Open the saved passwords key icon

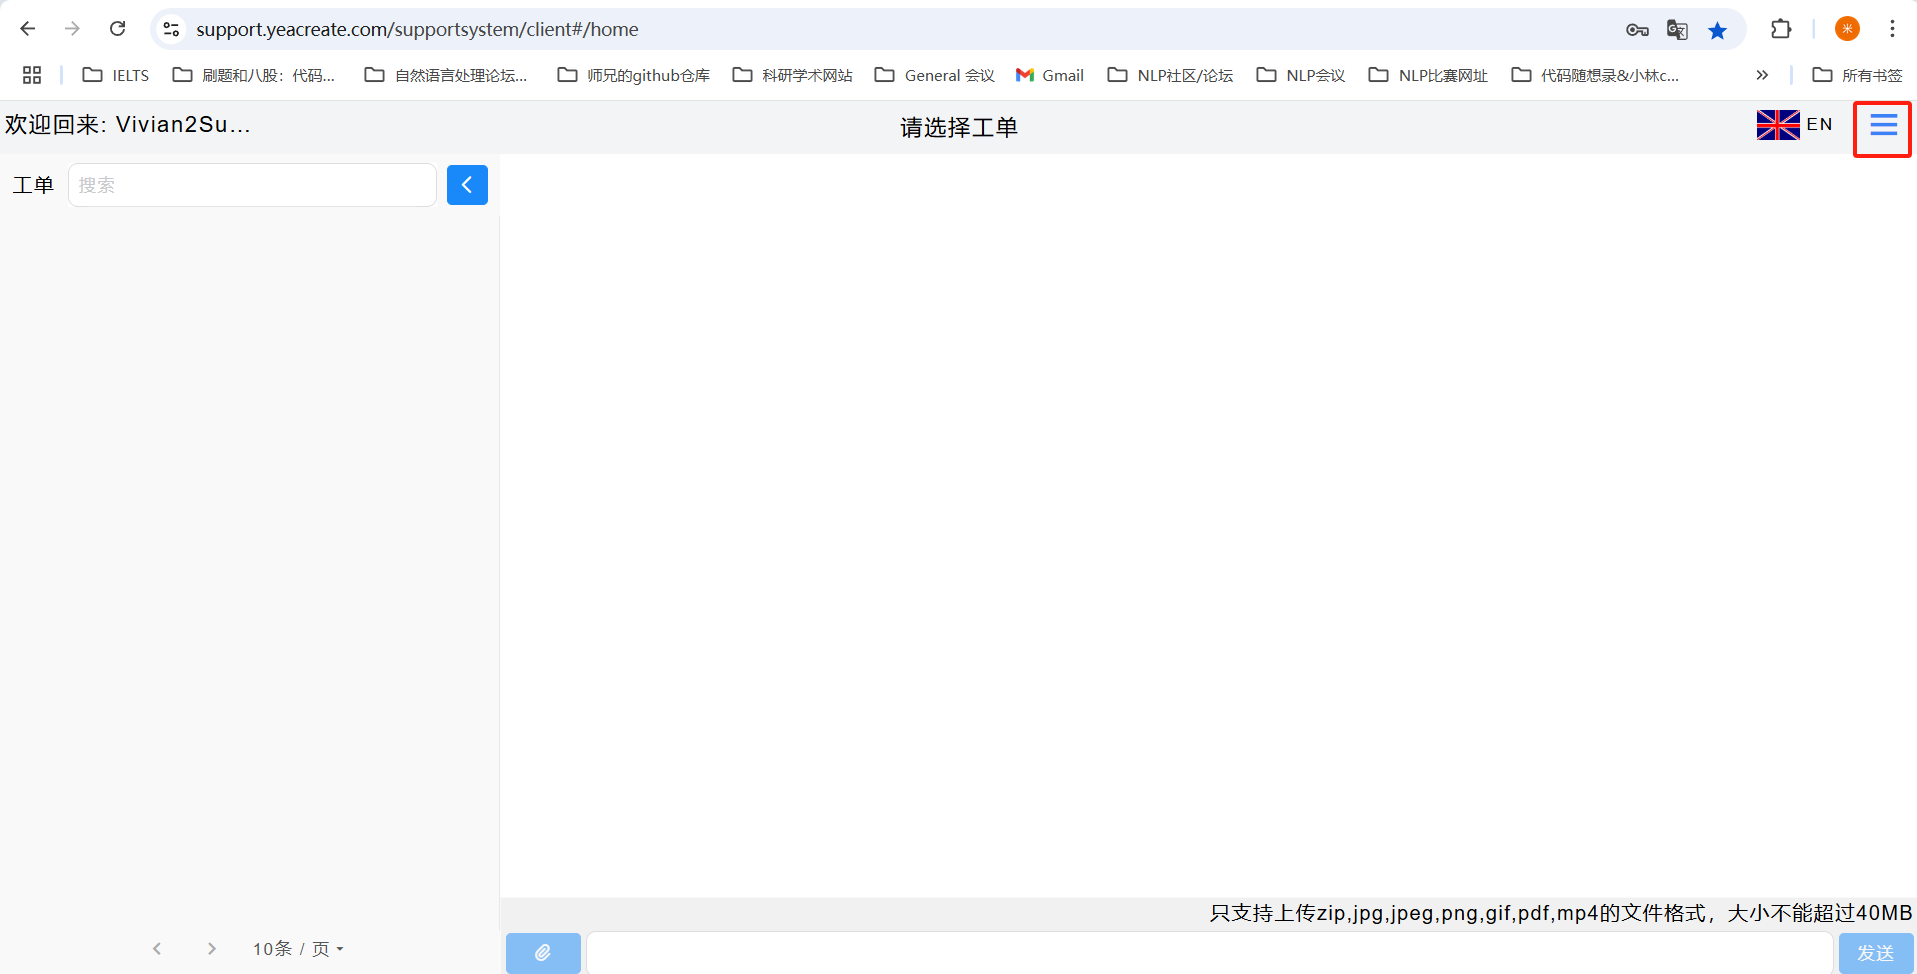tap(1637, 30)
